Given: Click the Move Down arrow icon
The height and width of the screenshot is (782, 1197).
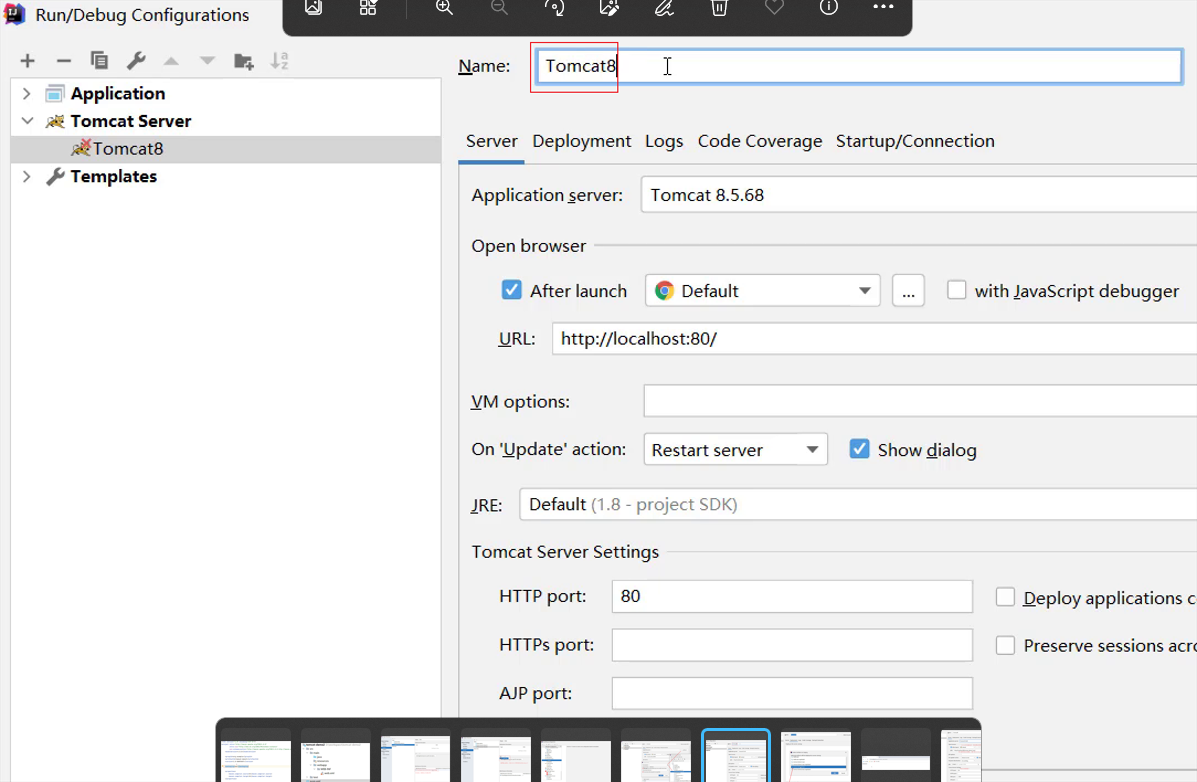Looking at the screenshot, I should (x=207, y=61).
